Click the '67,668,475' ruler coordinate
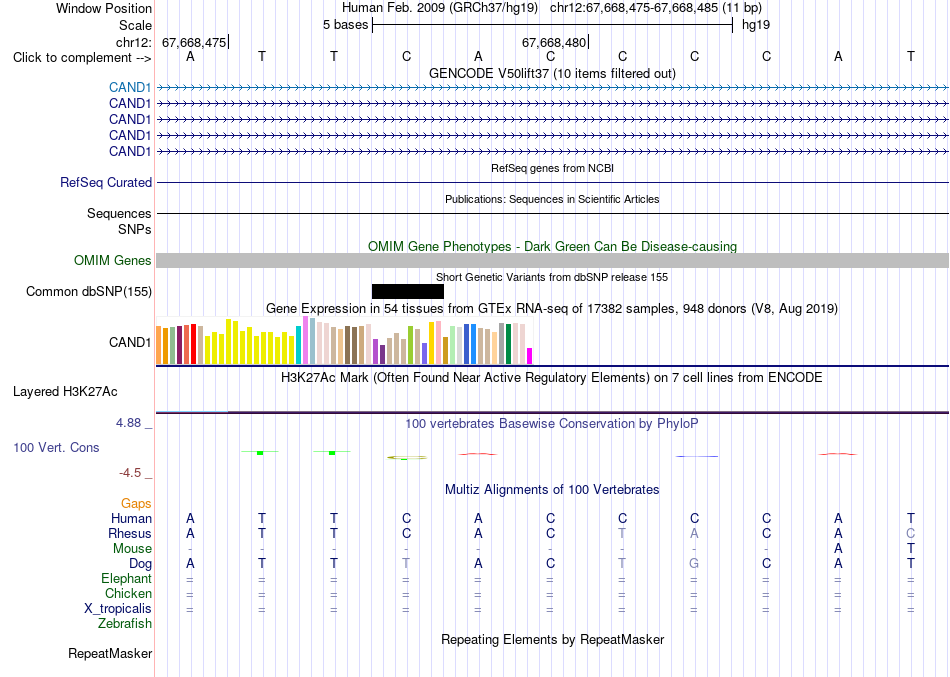This screenshot has width=950, height=677. (194, 42)
